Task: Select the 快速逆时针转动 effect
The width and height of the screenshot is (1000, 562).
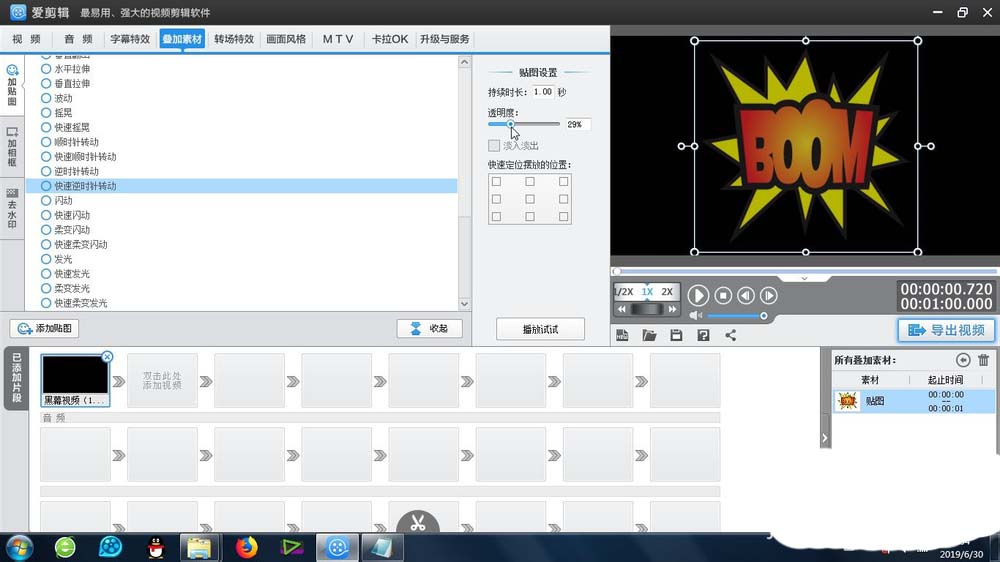Action: coord(242,186)
